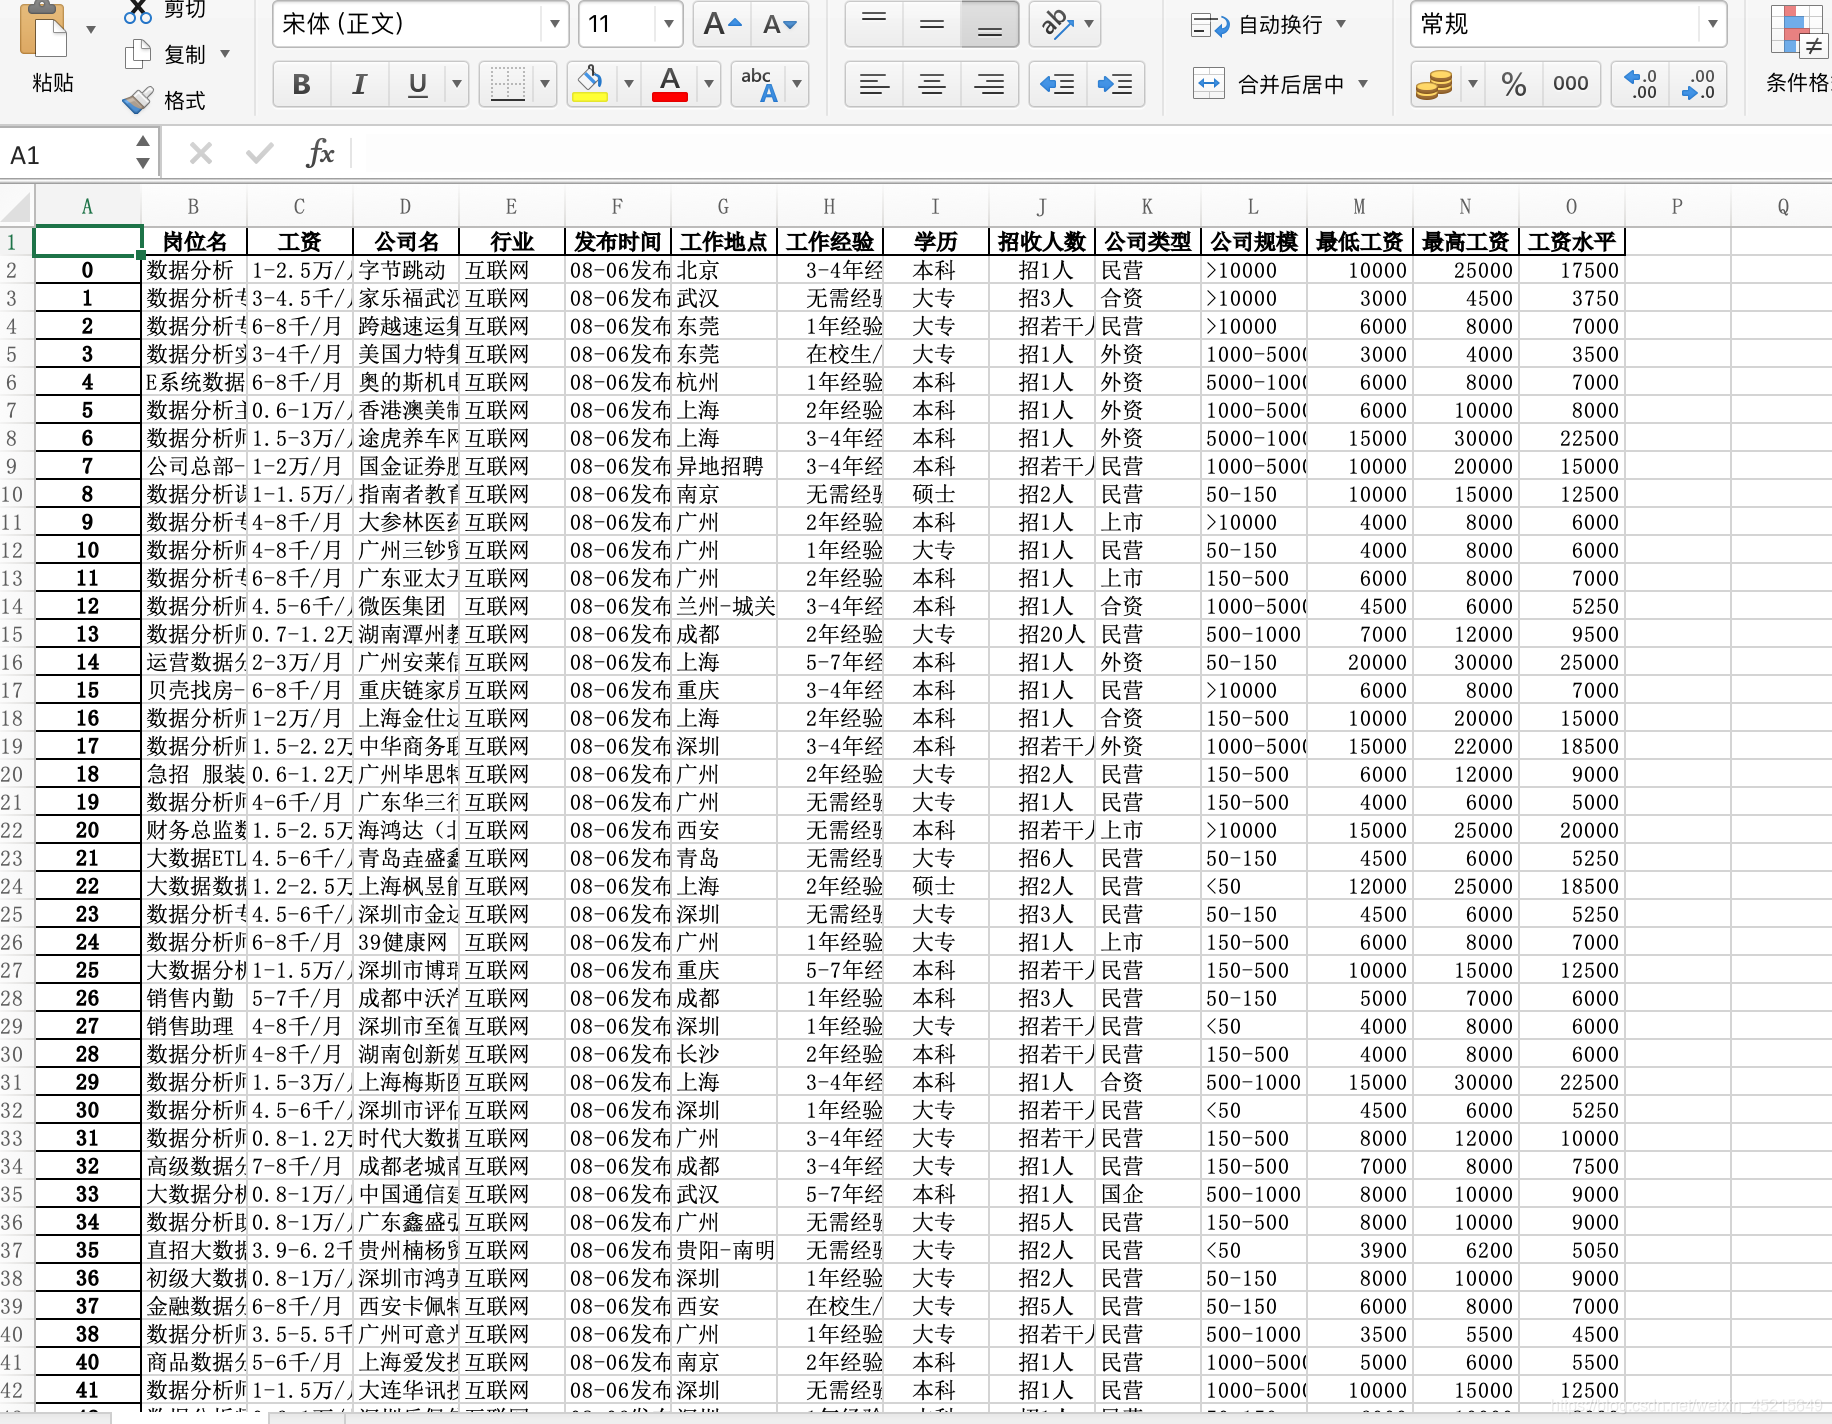Align text left

coord(874,84)
